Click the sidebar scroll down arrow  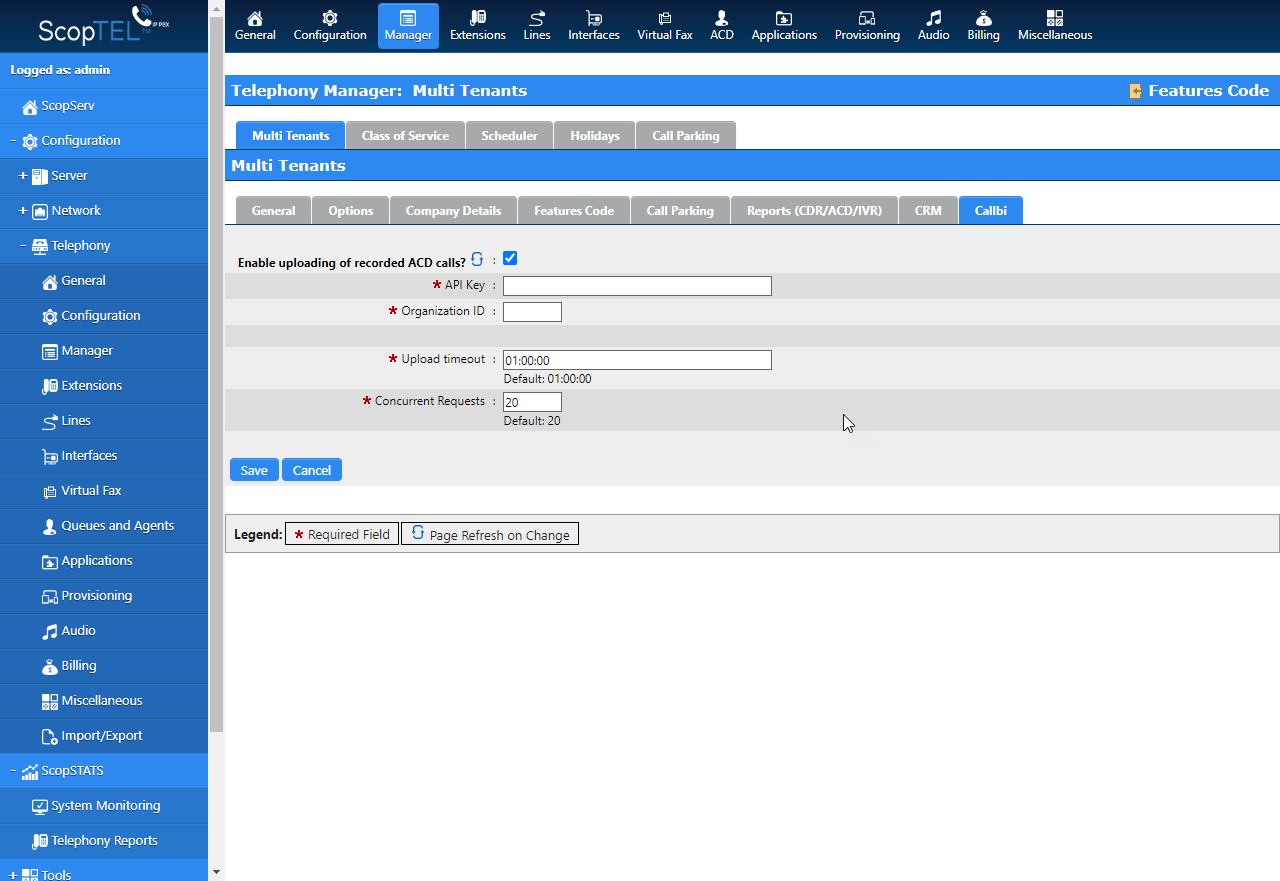click(x=216, y=872)
